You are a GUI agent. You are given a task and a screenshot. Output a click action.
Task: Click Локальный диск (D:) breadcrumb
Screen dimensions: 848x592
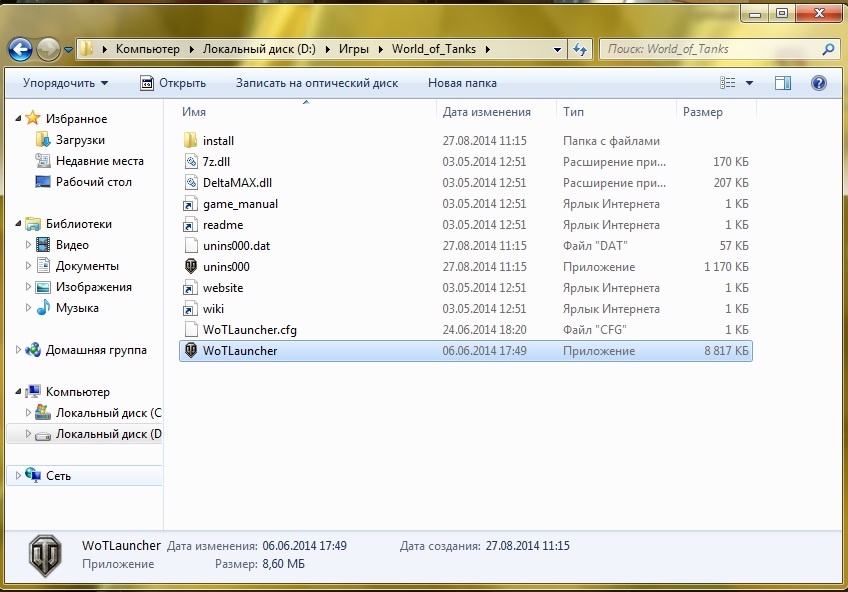(x=259, y=49)
